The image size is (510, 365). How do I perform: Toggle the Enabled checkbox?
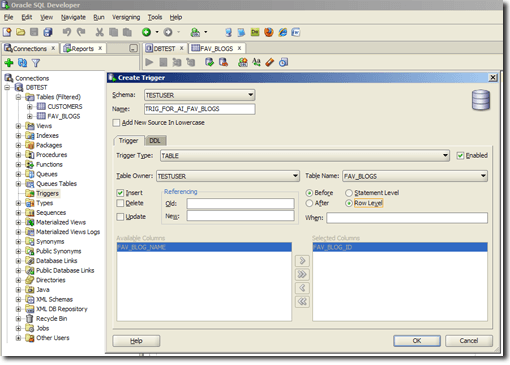point(460,156)
